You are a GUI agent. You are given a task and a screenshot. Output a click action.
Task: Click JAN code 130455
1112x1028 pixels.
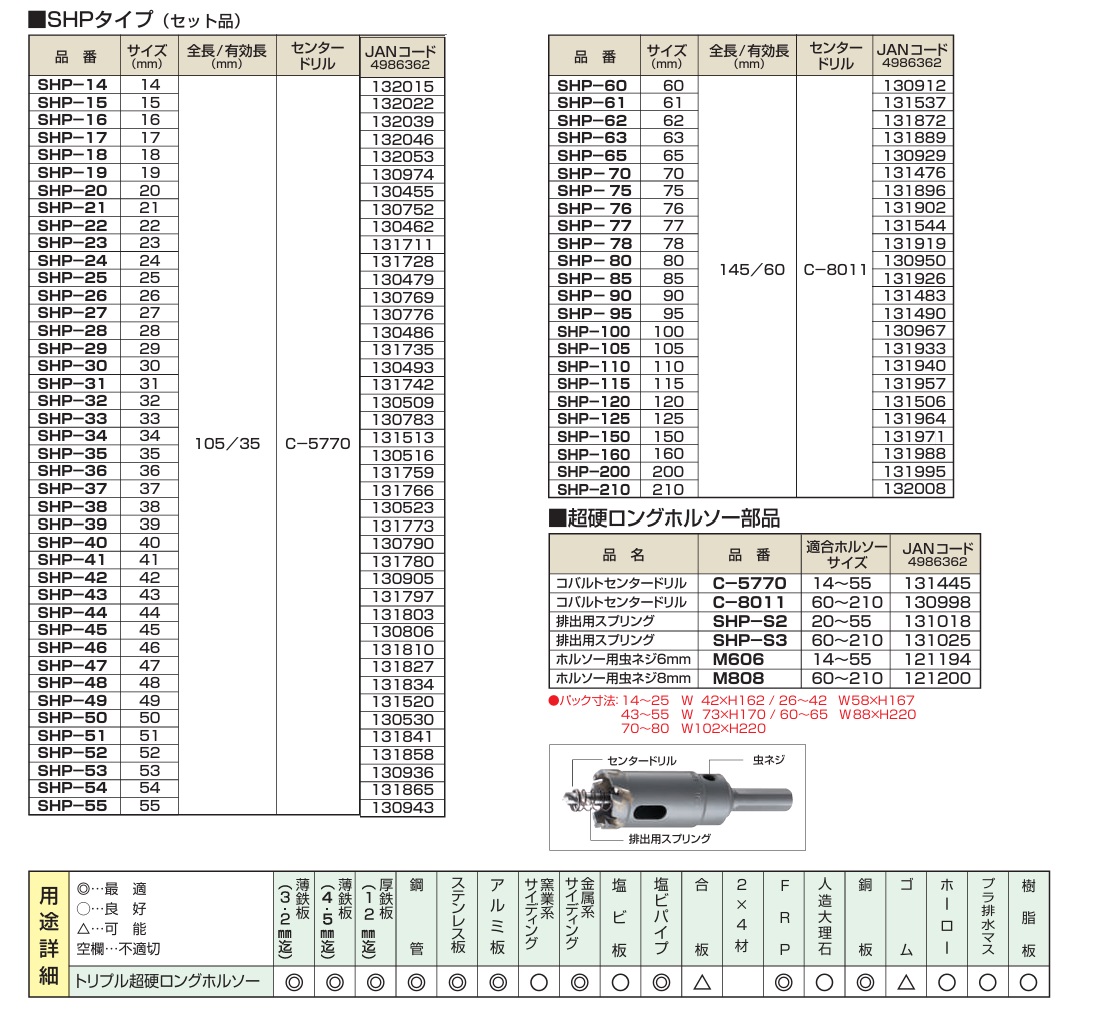(402, 191)
